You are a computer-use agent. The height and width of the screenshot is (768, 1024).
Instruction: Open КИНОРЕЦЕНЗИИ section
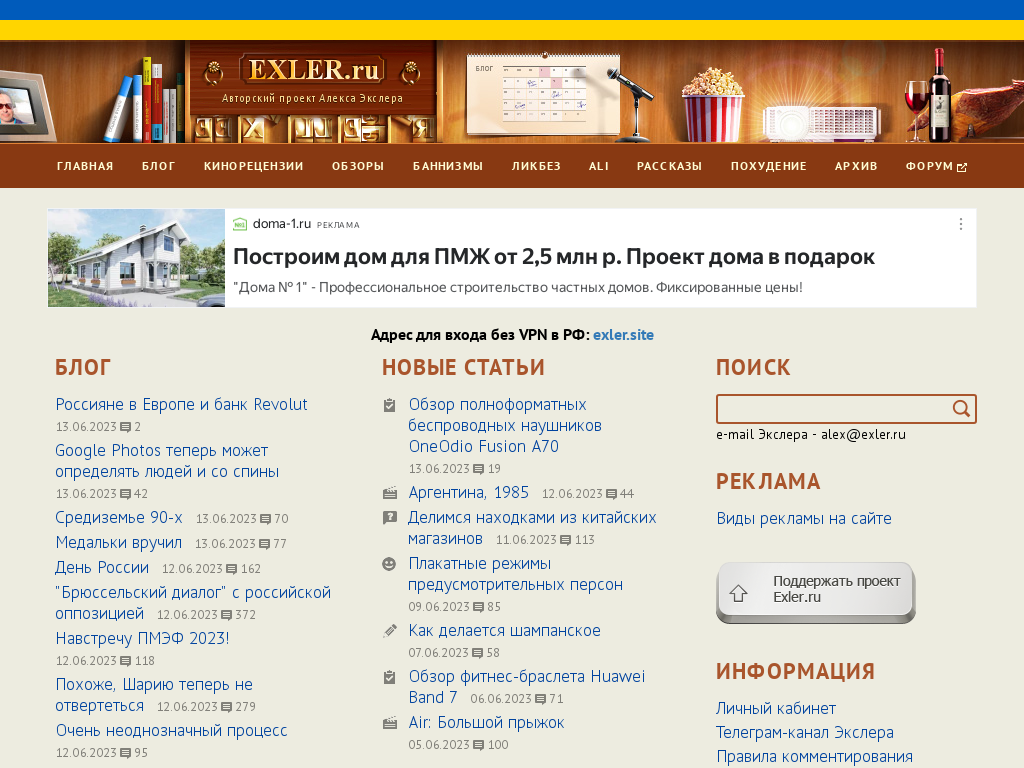click(x=253, y=166)
